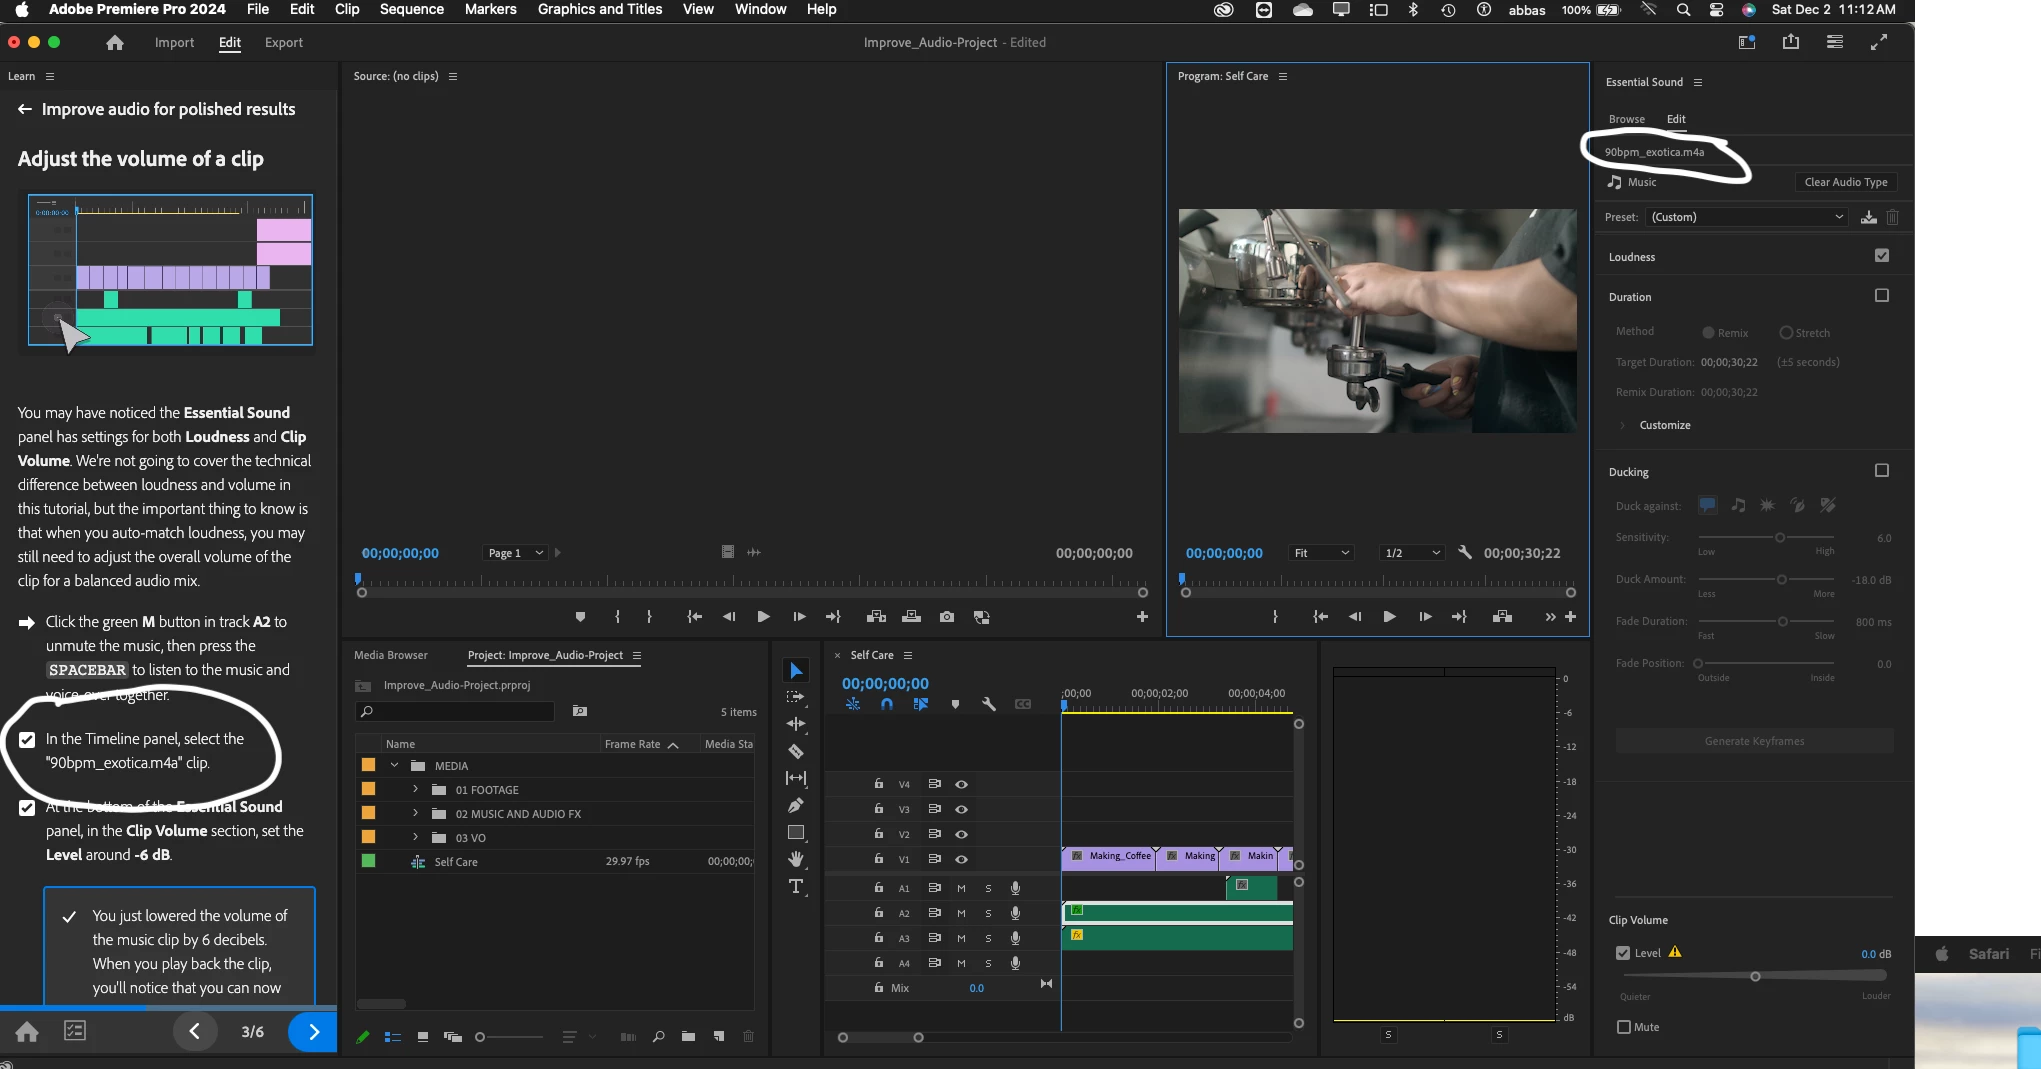Open the Preset dropdown in Essential Sound

point(1747,217)
